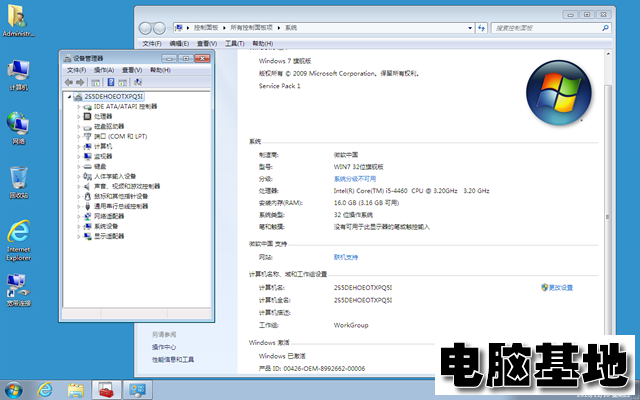Click the WorkGroup value text

(x=351, y=325)
